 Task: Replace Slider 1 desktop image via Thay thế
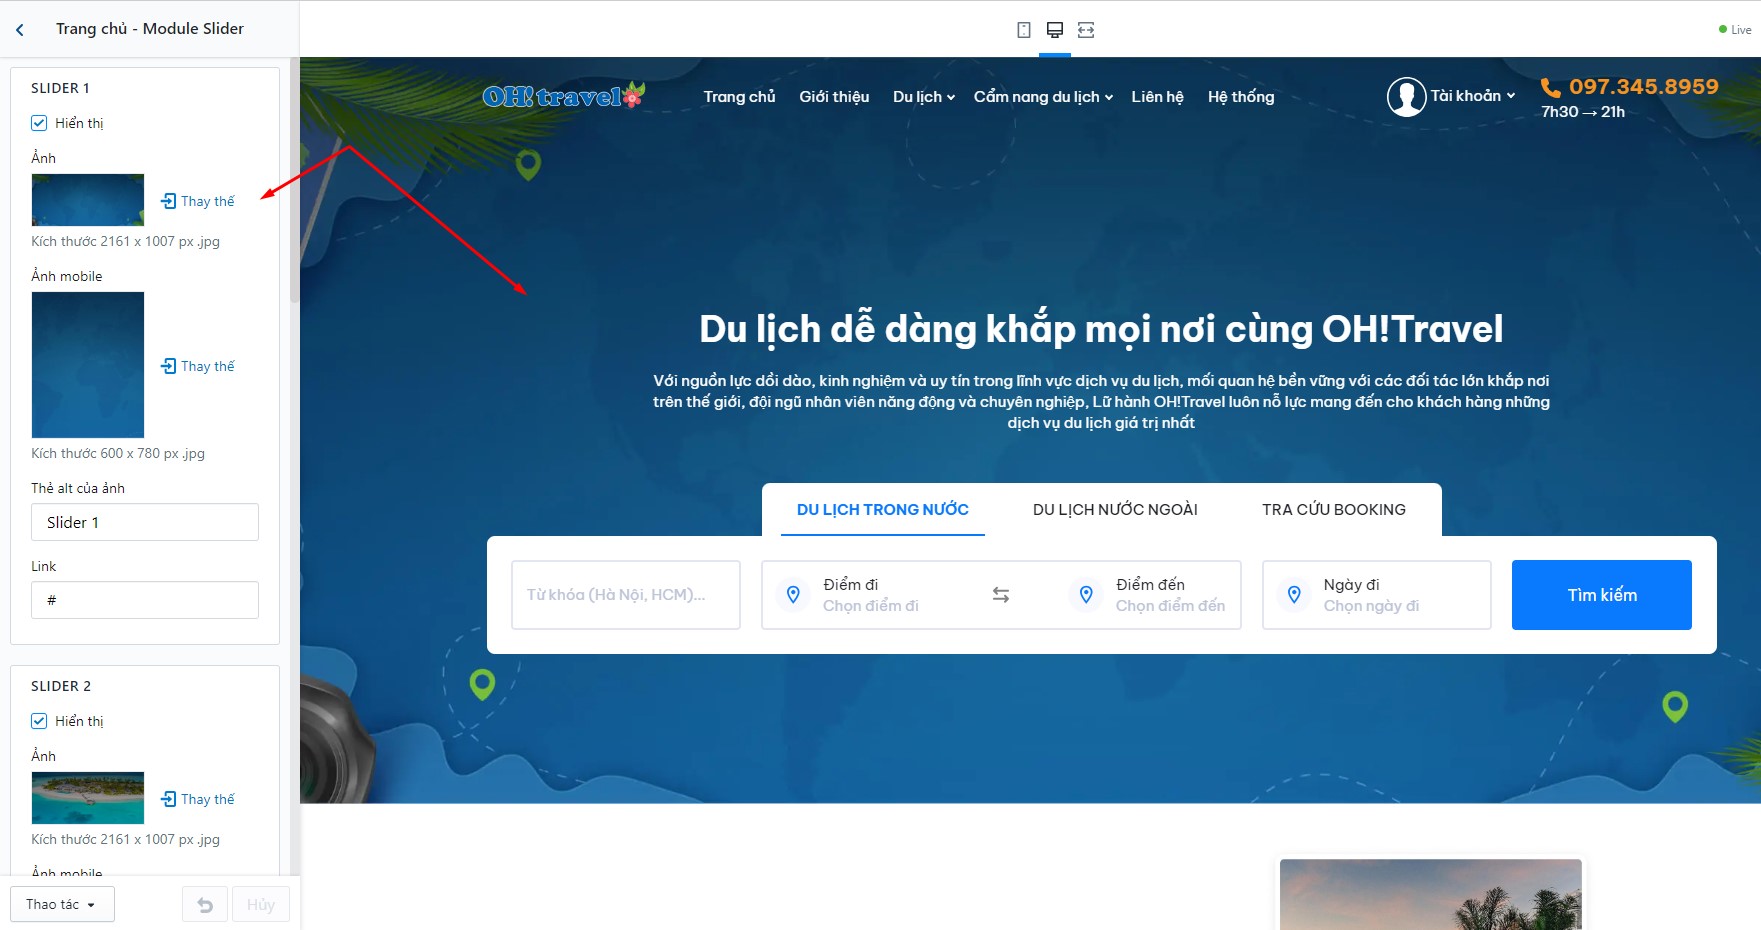(198, 201)
